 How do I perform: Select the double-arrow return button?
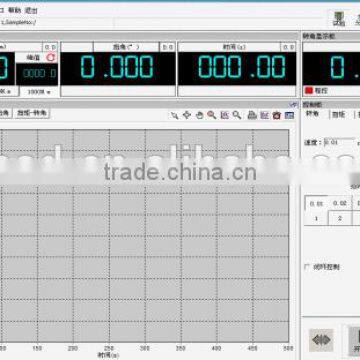pos(321,340)
